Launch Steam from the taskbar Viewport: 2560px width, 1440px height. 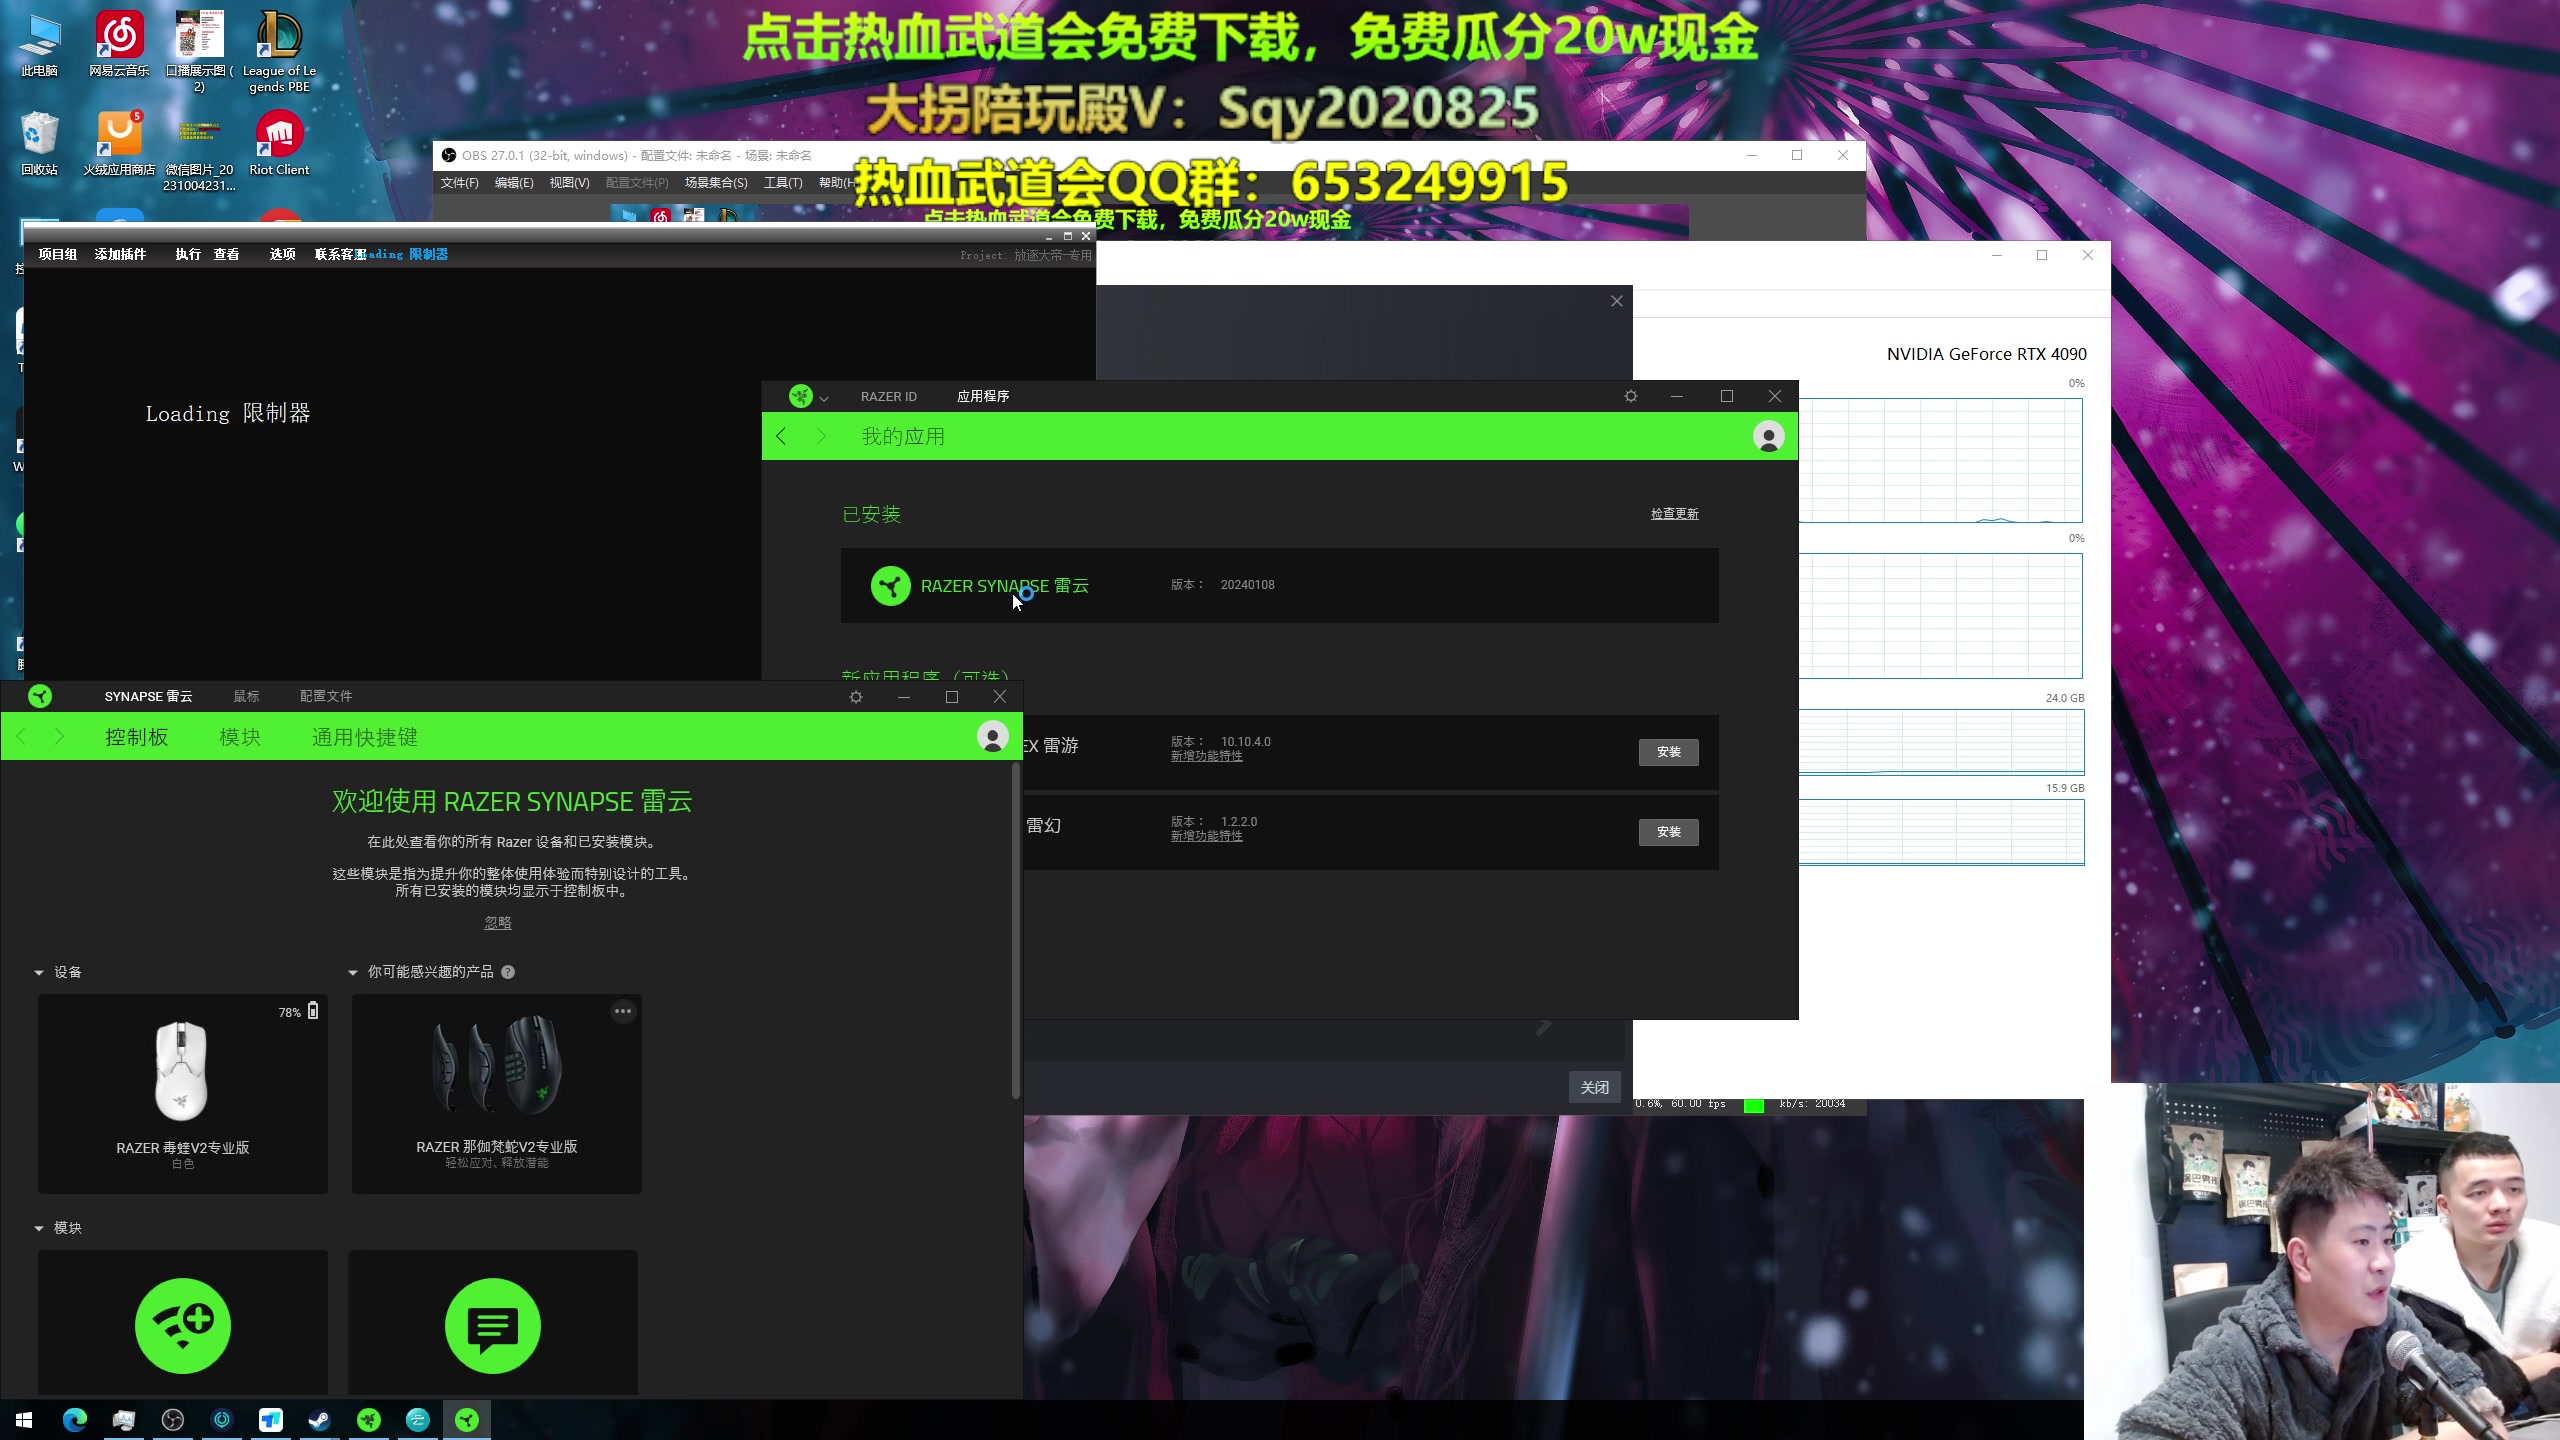tap(319, 1420)
